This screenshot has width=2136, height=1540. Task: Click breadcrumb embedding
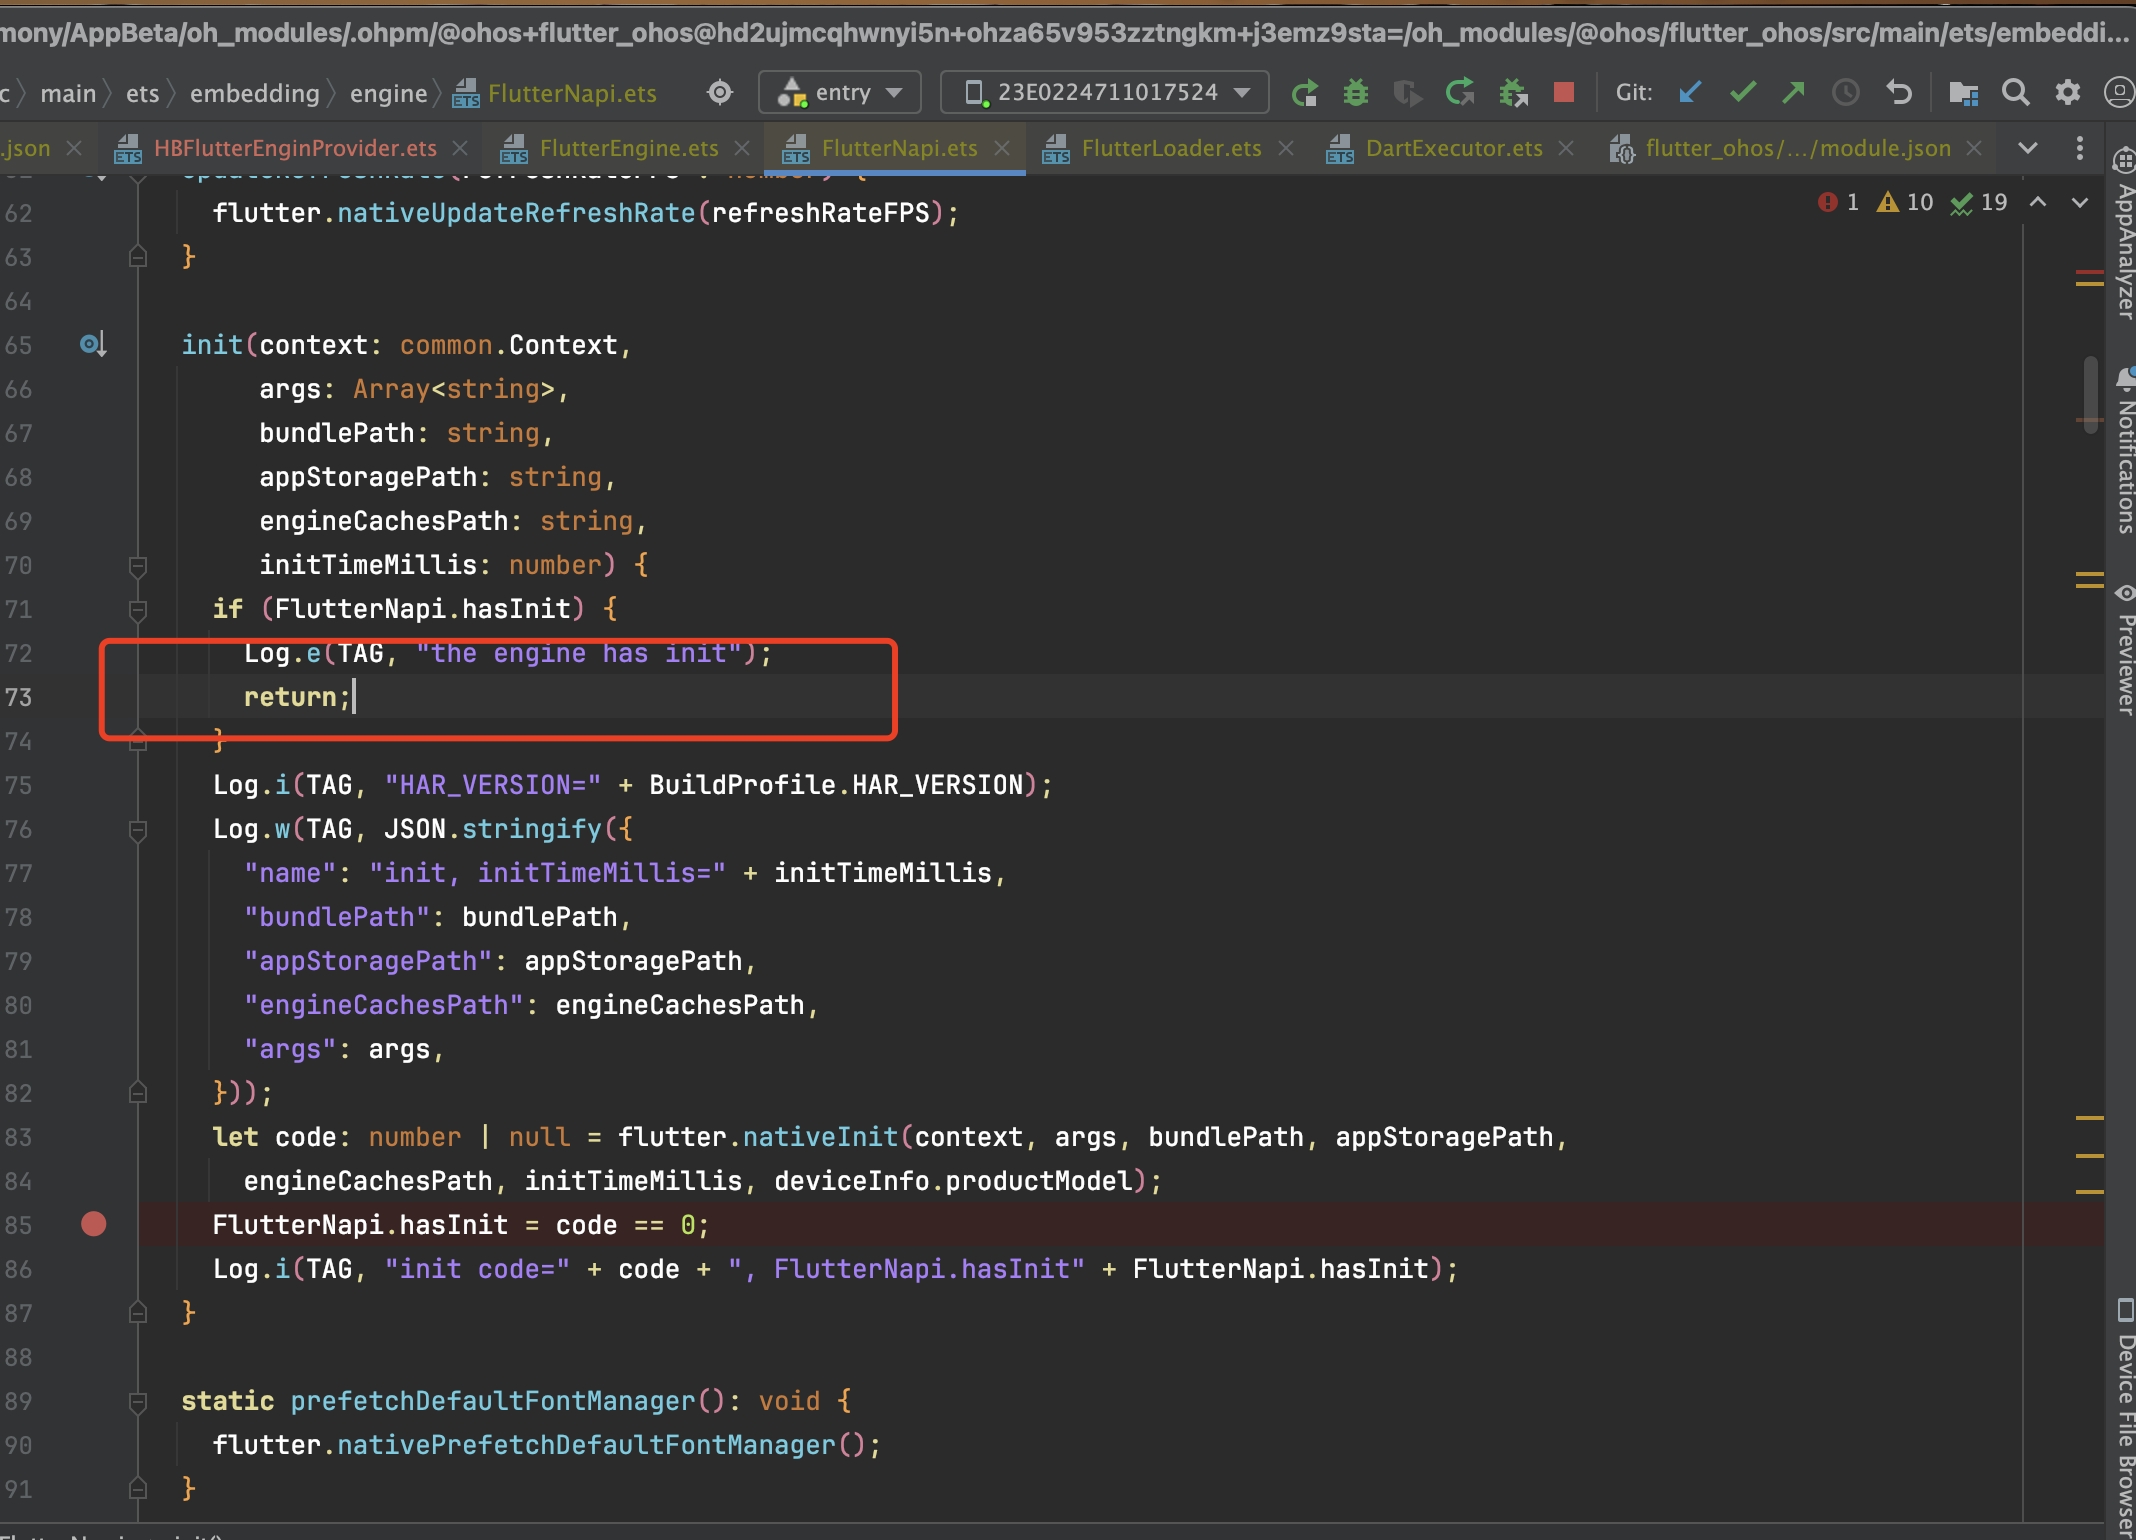tap(255, 93)
